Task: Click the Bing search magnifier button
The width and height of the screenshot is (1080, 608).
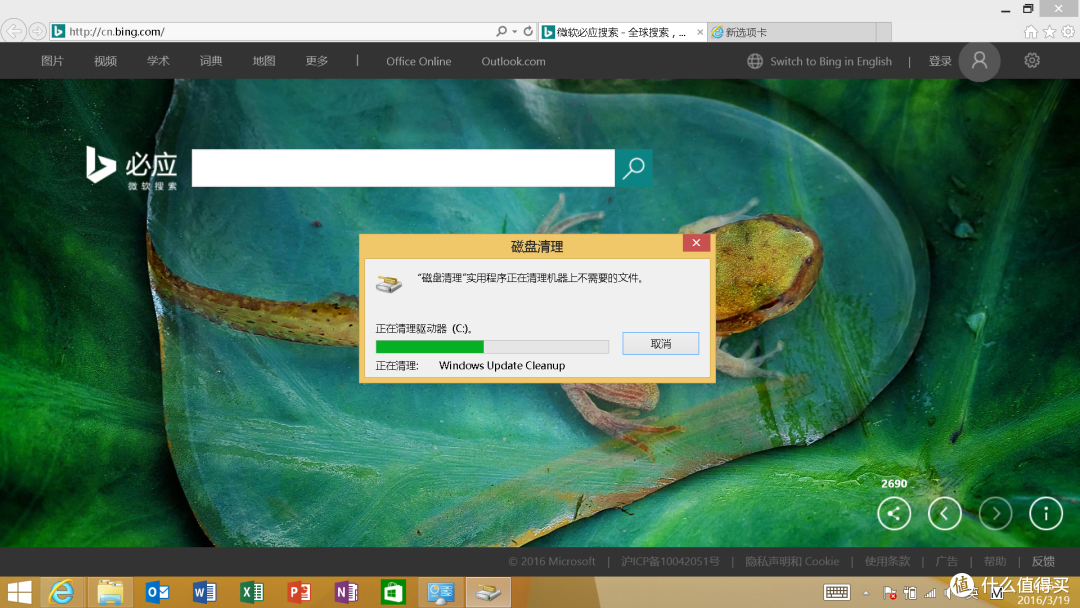Action: click(x=634, y=168)
